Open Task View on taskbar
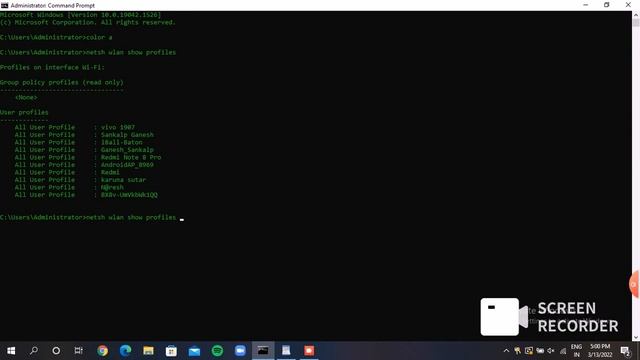This screenshot has width=640, height=360. click(78, 351)
